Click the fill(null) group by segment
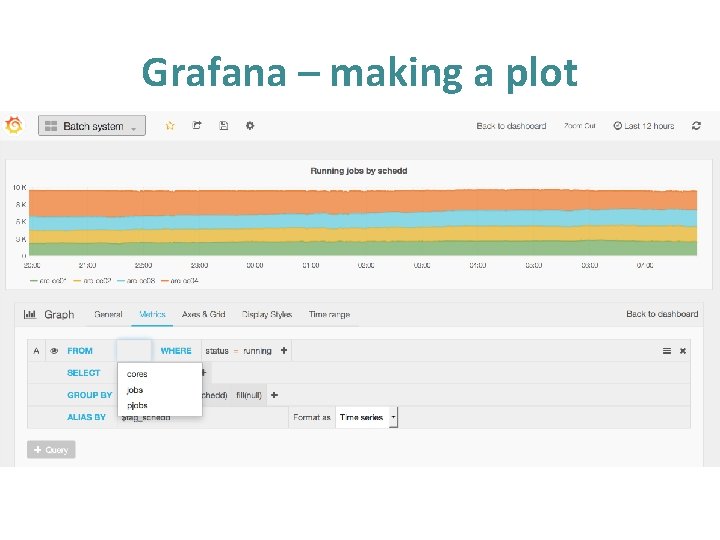The image size is (720, 540). [249, 395]
